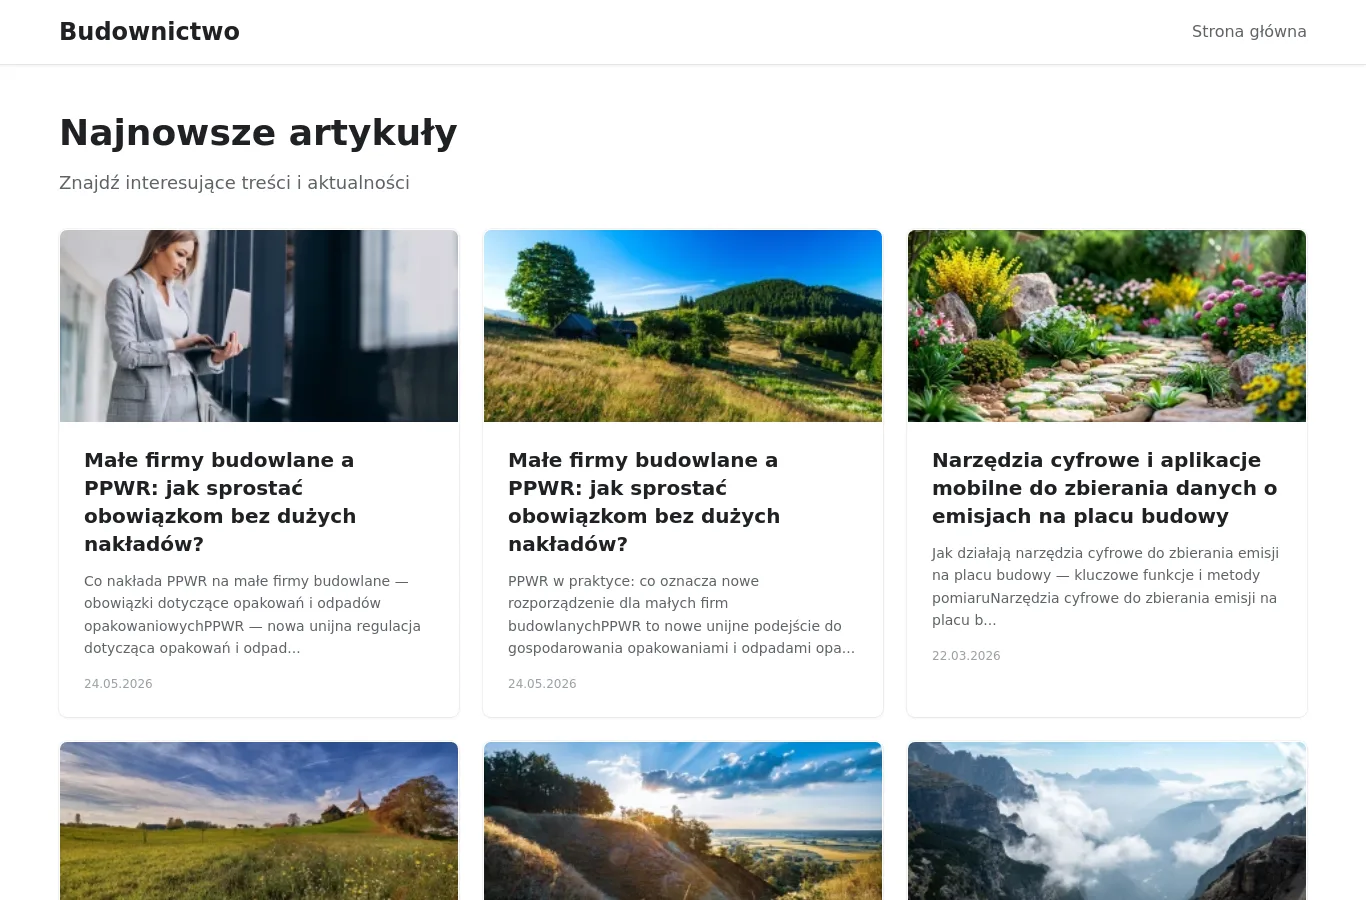Open article title above 'Co nakłada PPWR' excerpt
The width and height of the screenshot is (1366, 900).
pyautogui.click(x=220, y=502)
